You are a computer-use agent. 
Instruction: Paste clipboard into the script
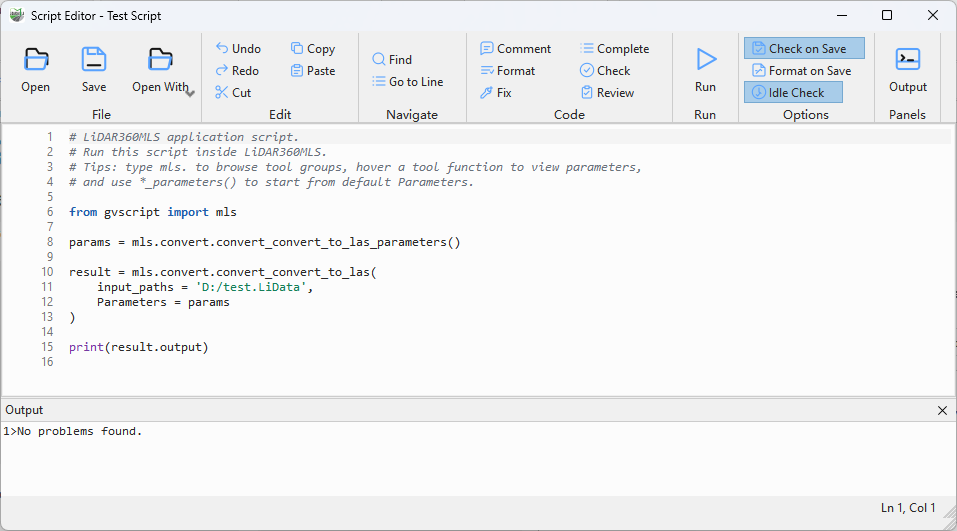click(313, 71)
